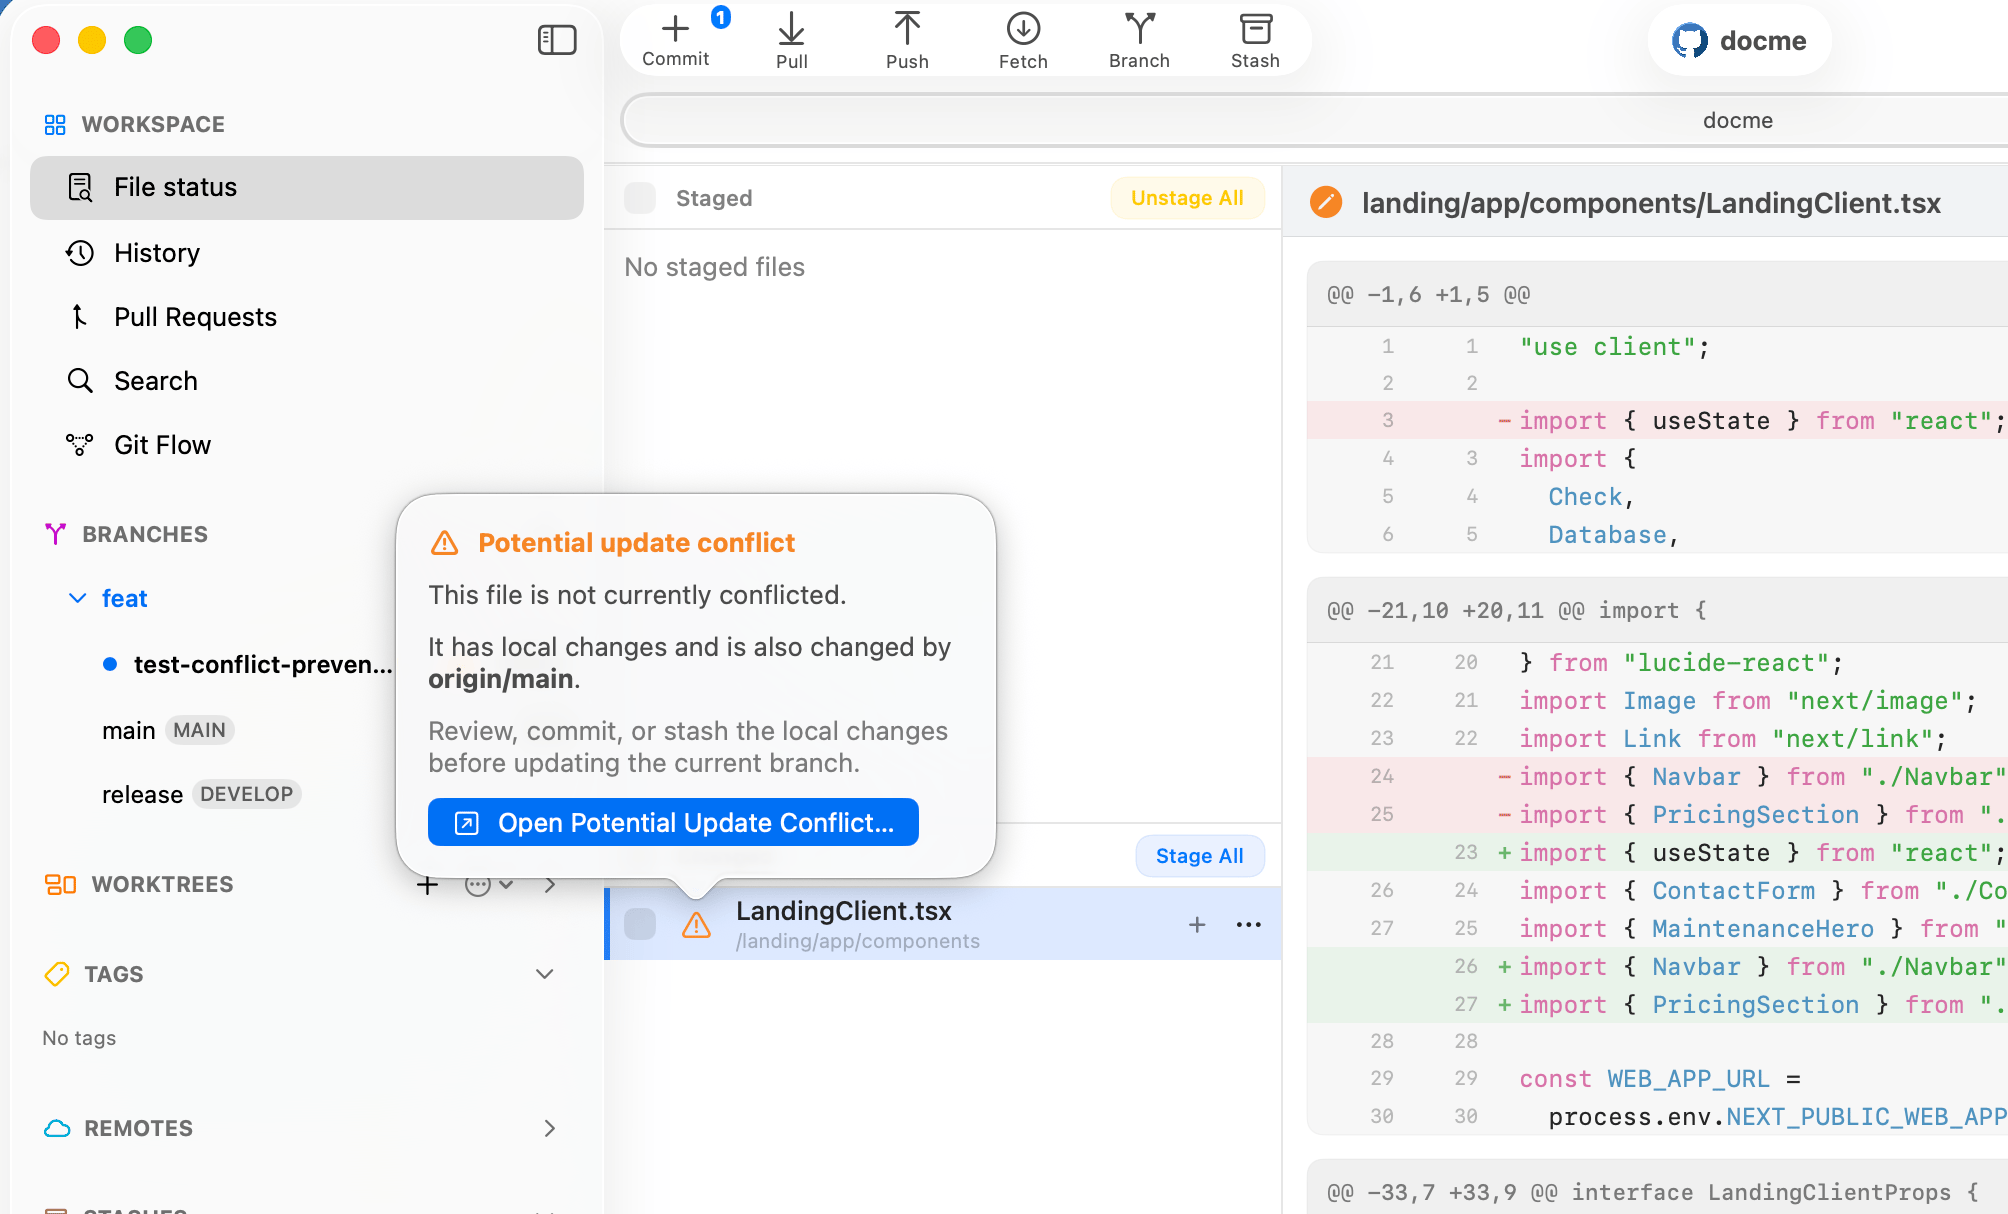This screenshot has height=1214, width=2008.
Task: Toggle the sidebar panel icon
Action: point(557,40)
